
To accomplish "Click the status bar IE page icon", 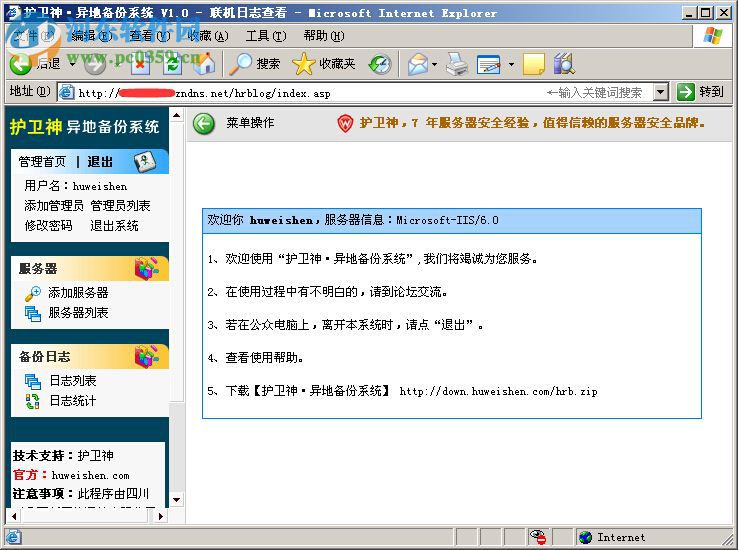I will 14,537.
